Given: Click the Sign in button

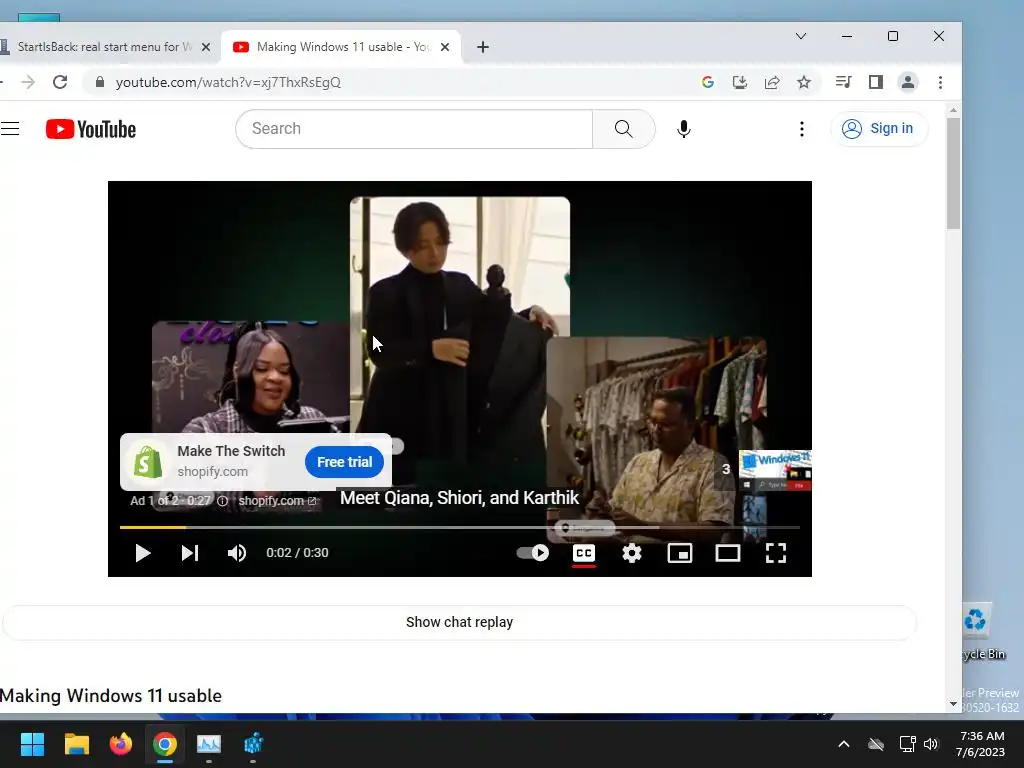Looking at the screenshot, I should click(879, 129).
